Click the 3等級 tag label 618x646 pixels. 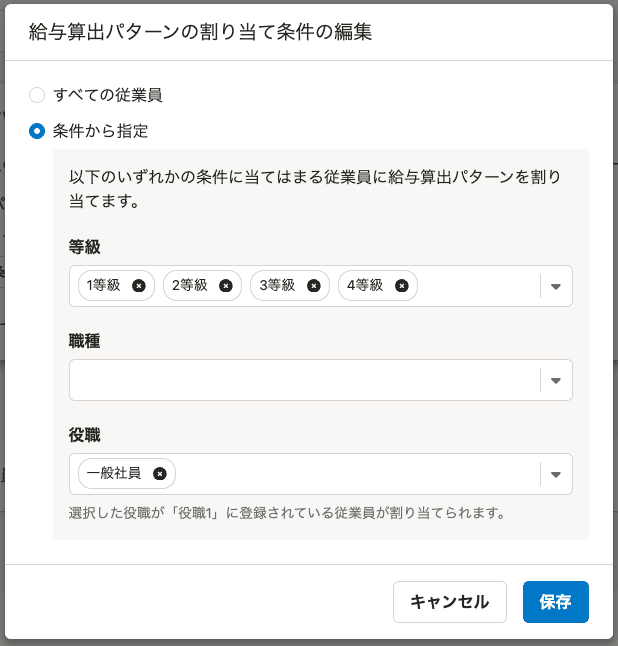[277, 285]
